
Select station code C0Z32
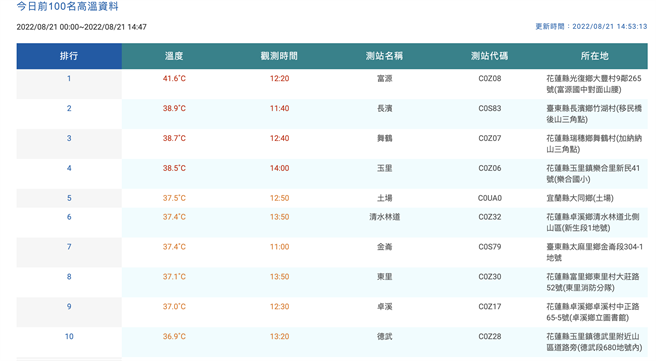489,217
